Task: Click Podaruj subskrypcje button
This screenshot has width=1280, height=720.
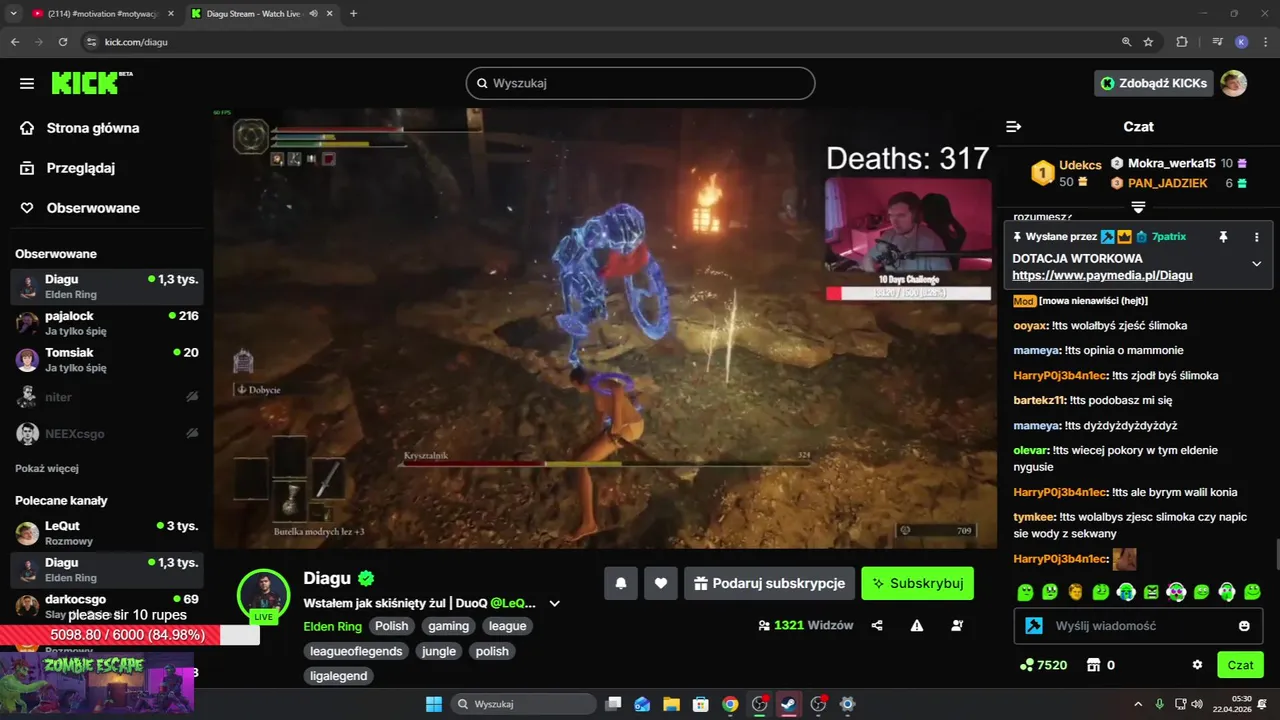Action: pos(768,583)
